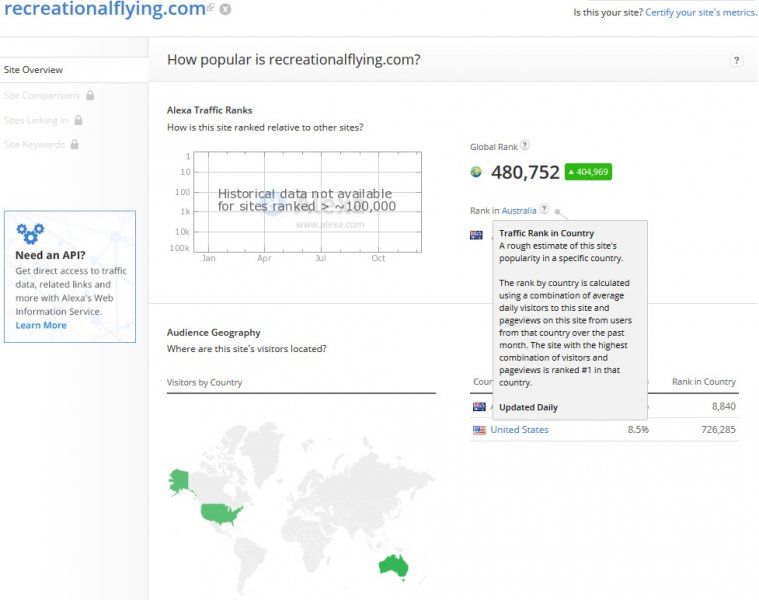The width and height of the screenshot is (759, 600).
Task: Open the question mark help box in header
Action: pos(736,60)
